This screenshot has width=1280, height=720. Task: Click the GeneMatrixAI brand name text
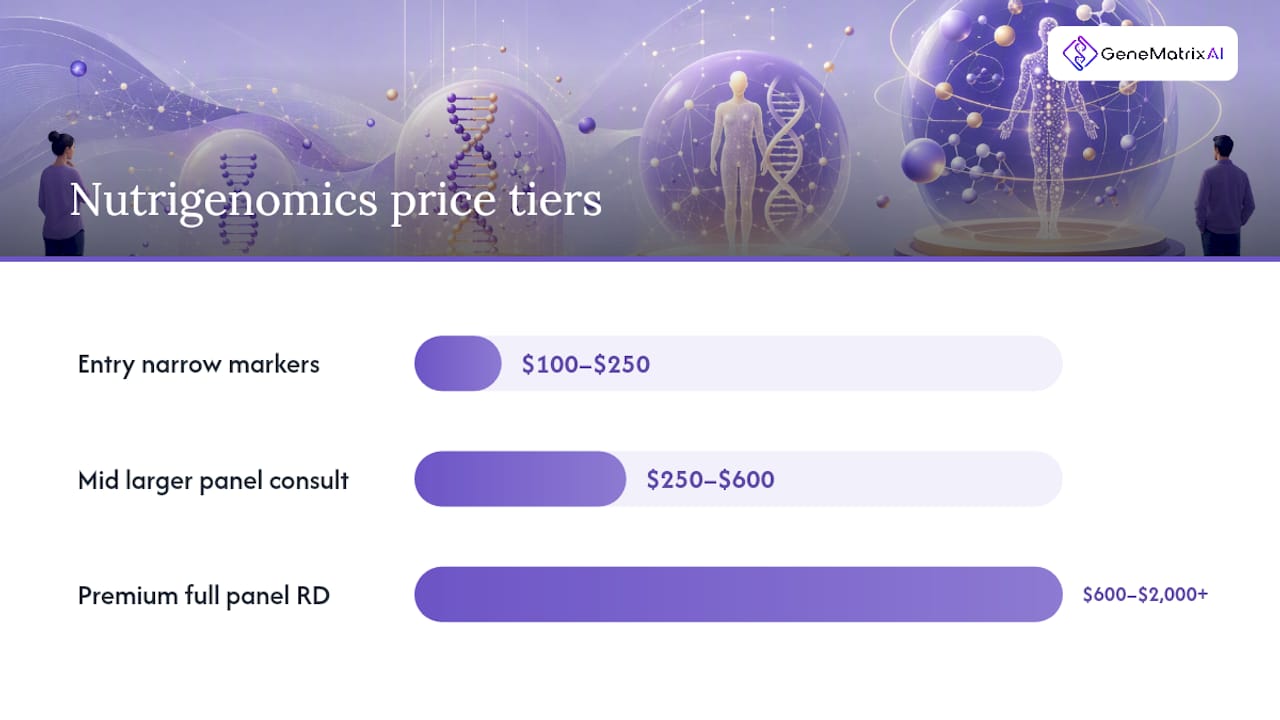tap(1162, 54)
